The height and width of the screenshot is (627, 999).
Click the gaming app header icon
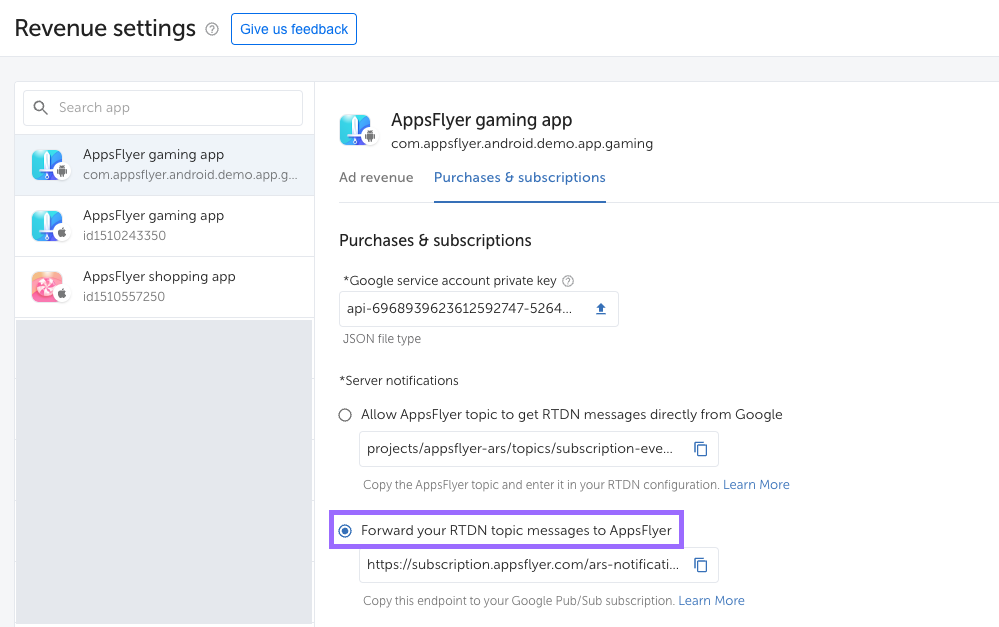(356, 130)
